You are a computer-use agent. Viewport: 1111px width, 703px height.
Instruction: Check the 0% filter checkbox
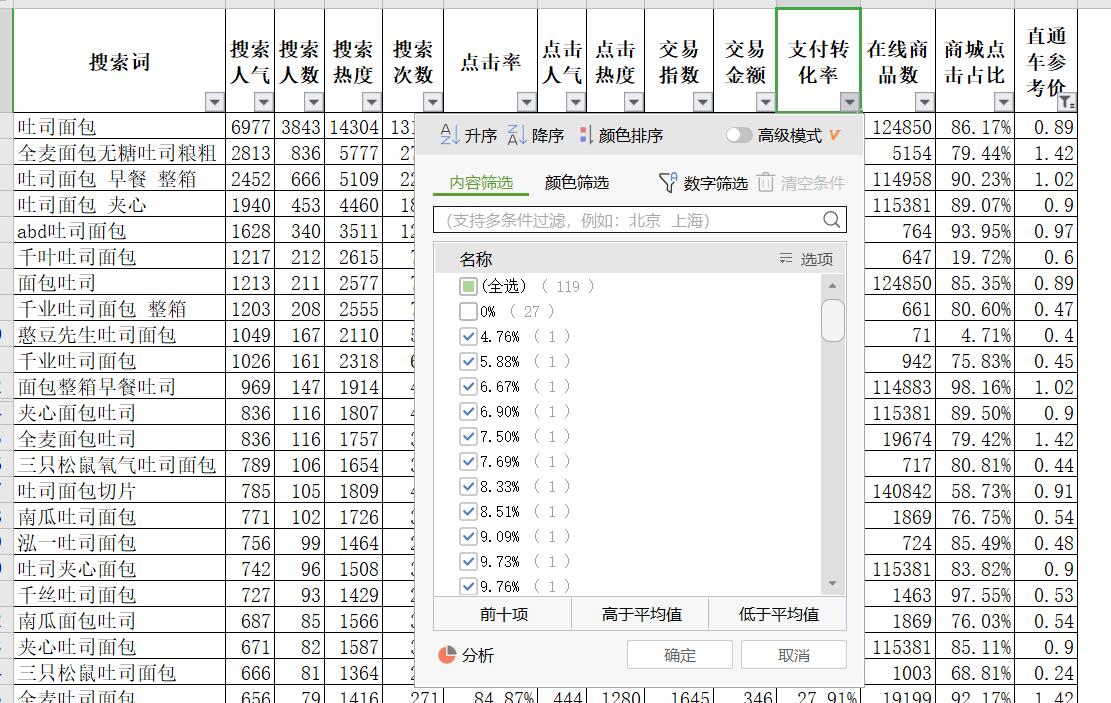tap(468, 312)
